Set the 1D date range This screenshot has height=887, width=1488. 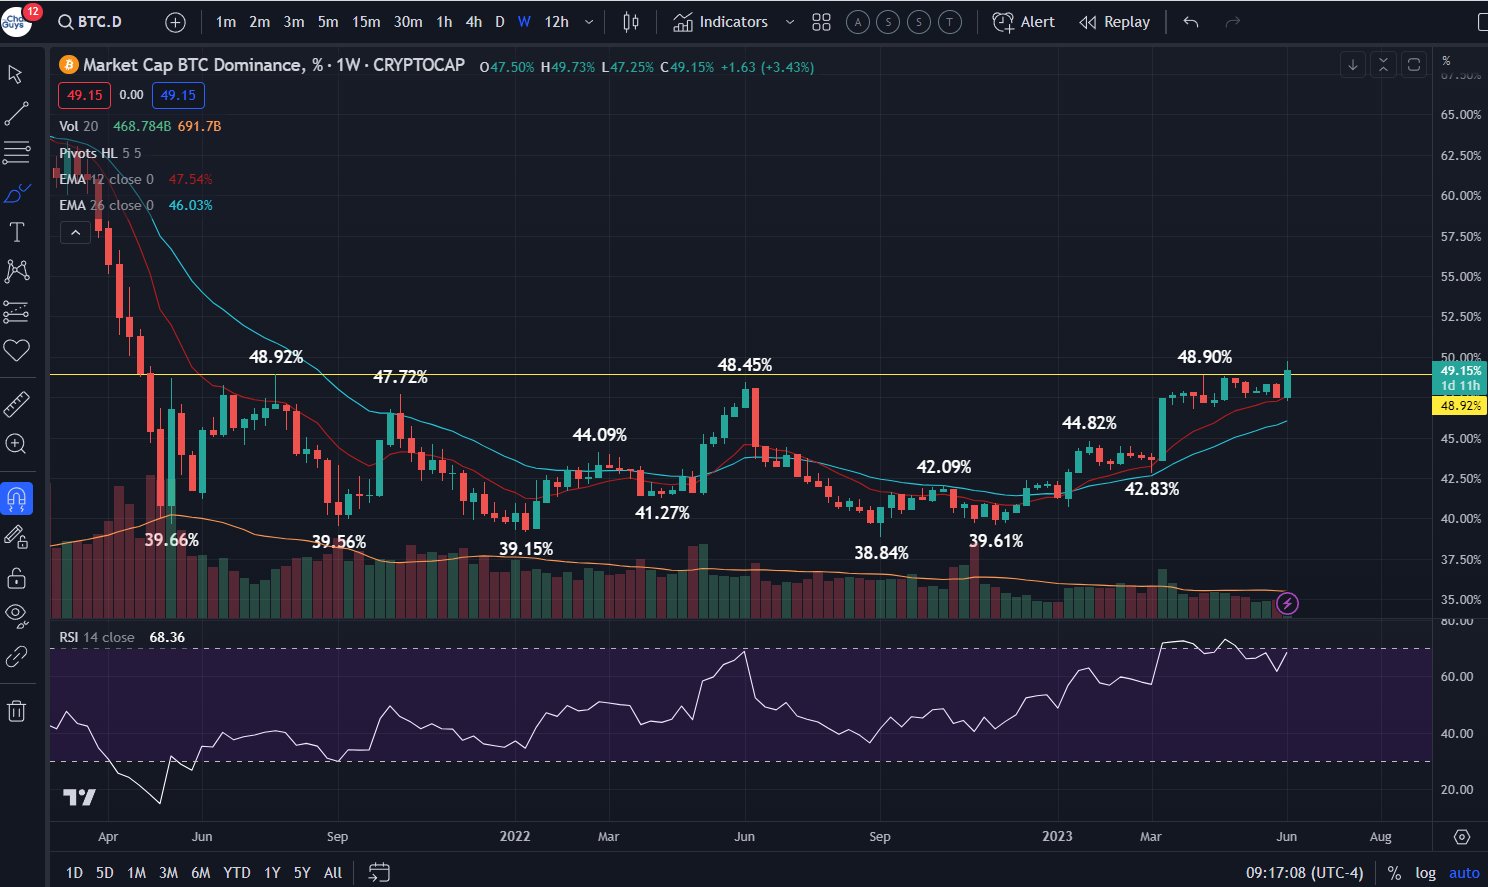click(74, 872)
